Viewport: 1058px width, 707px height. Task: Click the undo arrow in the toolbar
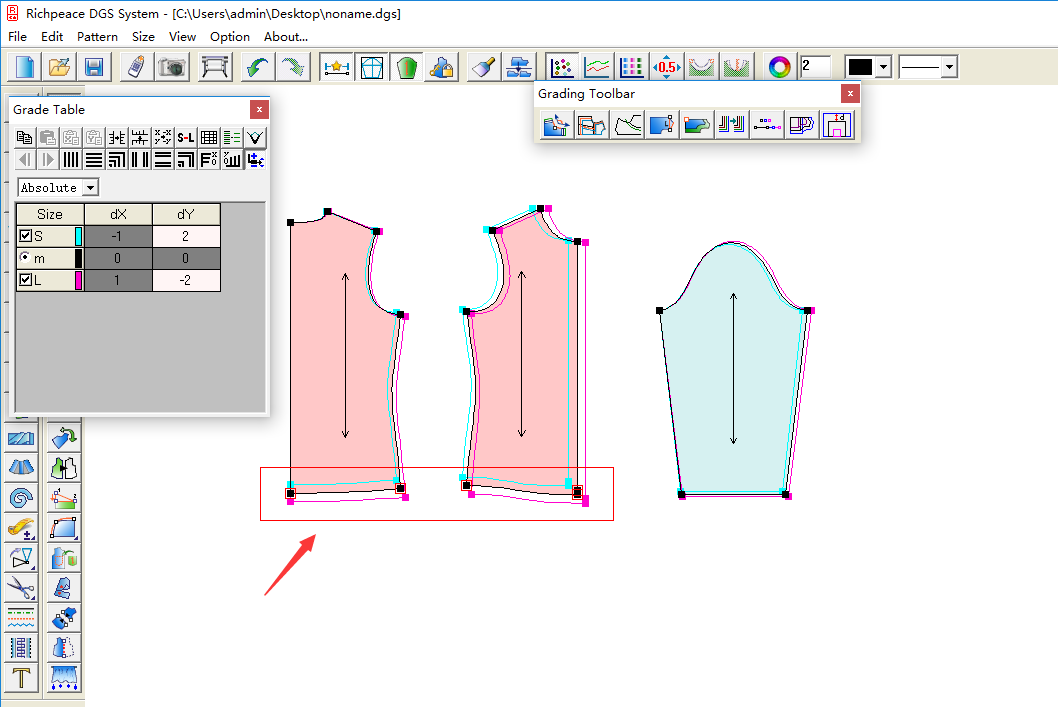[257, 66]
